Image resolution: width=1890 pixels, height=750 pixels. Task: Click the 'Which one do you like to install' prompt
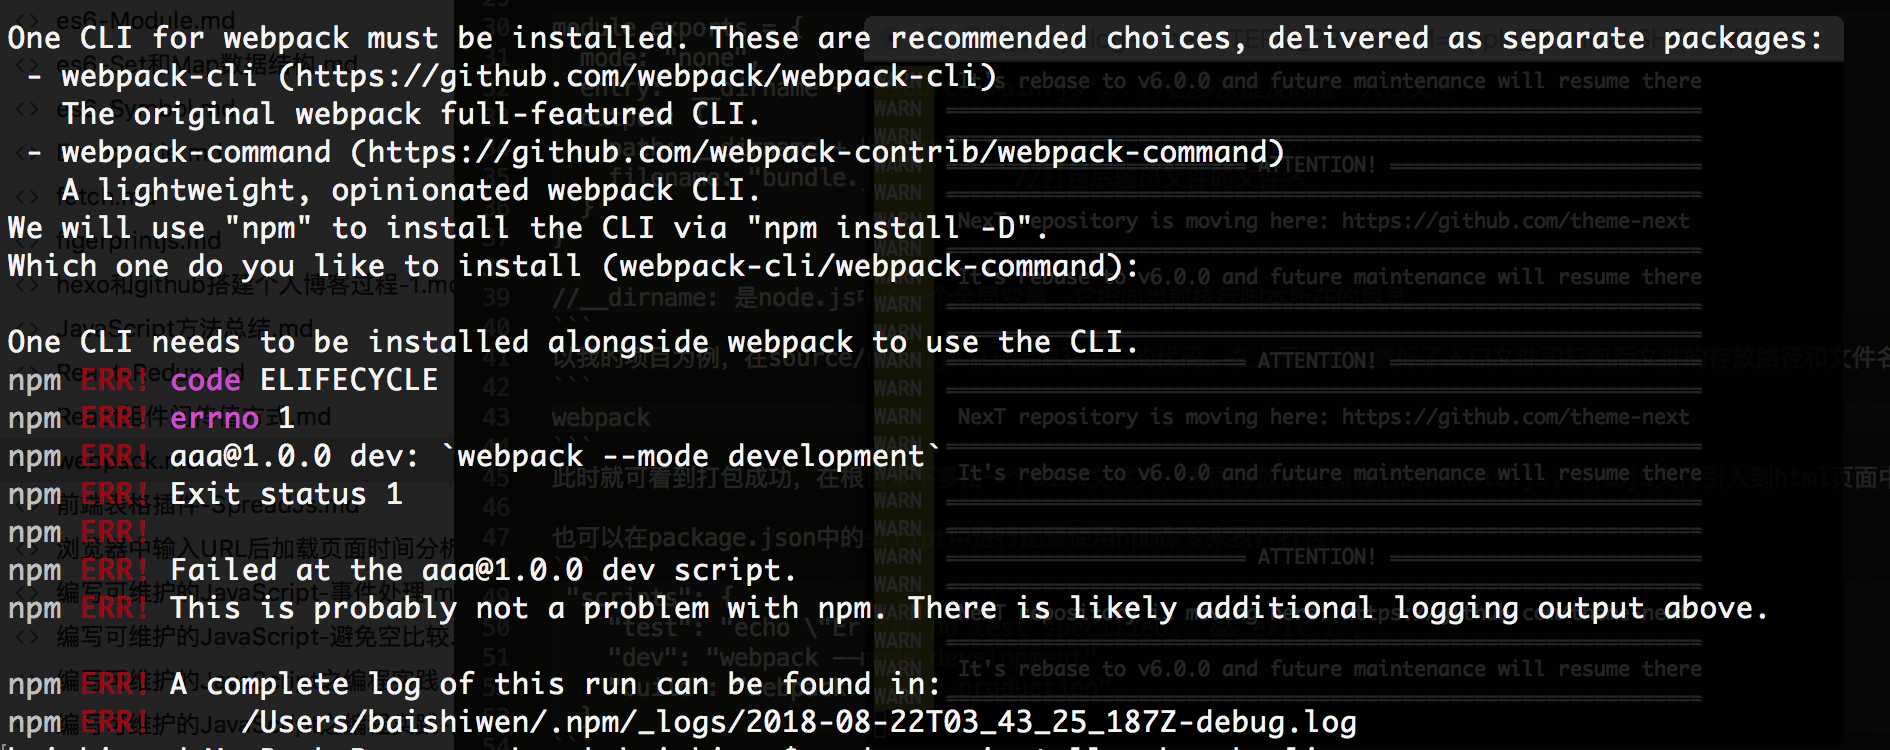[x=573, y=266]
